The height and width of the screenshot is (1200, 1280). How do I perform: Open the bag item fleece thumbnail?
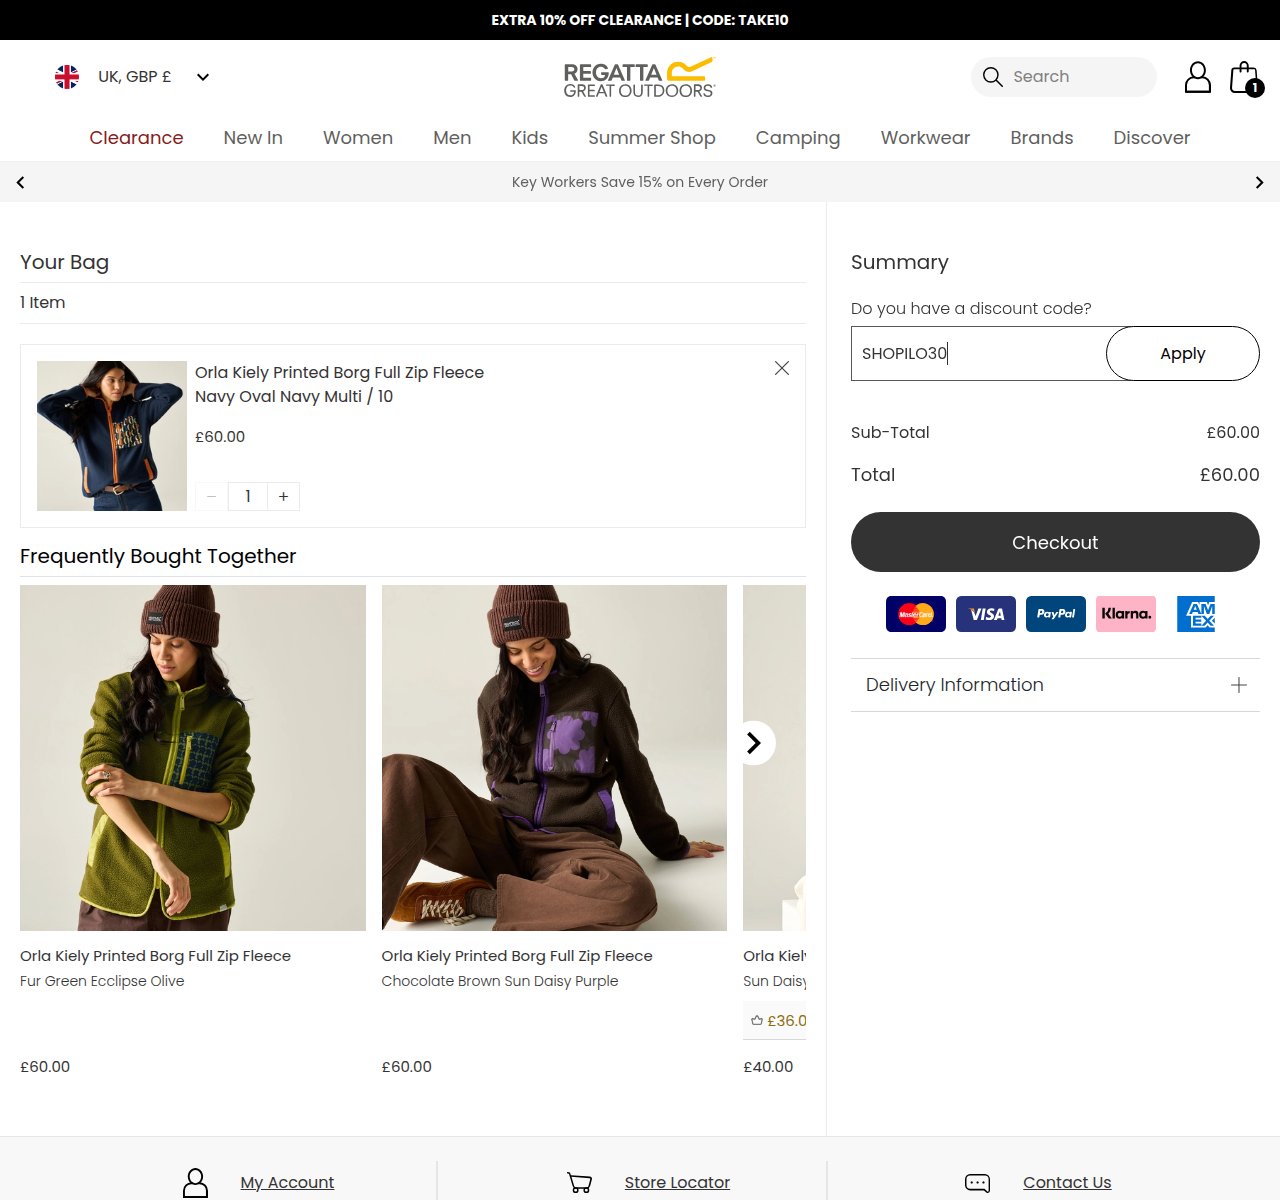coord(112,436)
